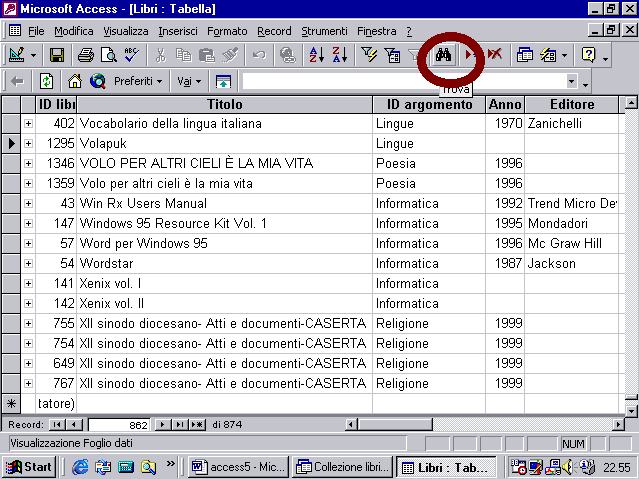The height and width of the screenshot is (479, 639).
Task: Click record number field showing 862
Action: (119, 425)
